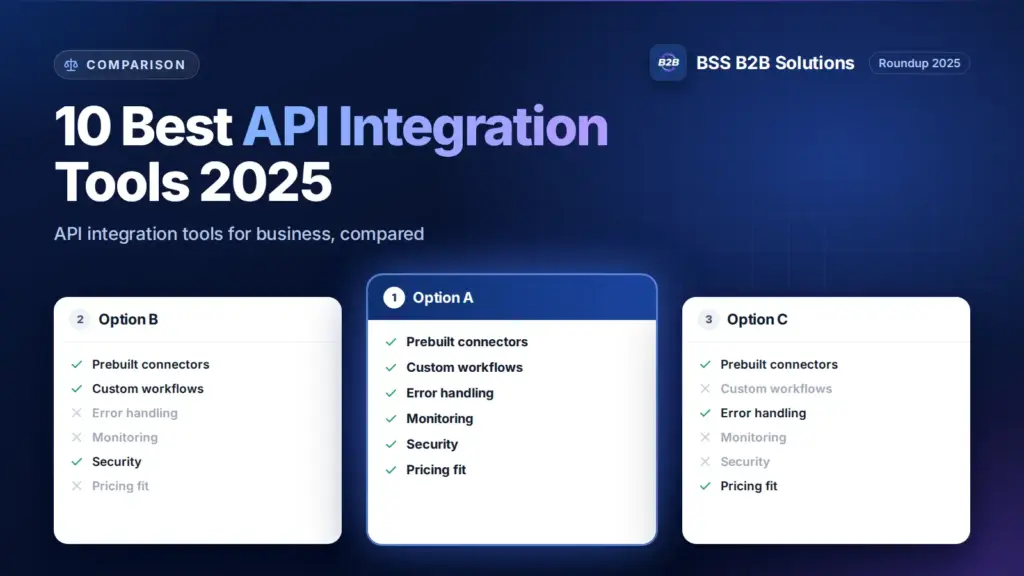Viewport: 1024px width, 576px height.
Task: Select the Option B card title
Action: 128,319
